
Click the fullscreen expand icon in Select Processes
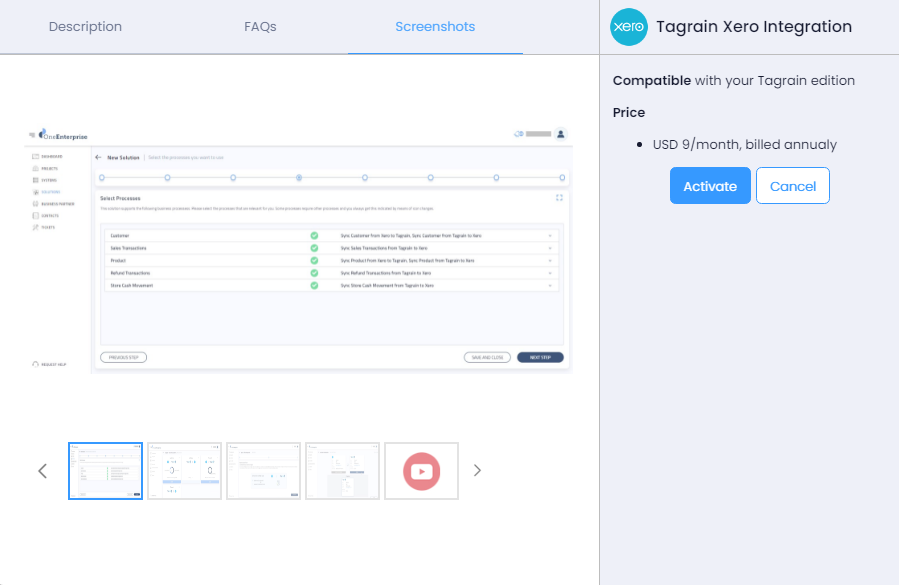[x=558, y=198]
